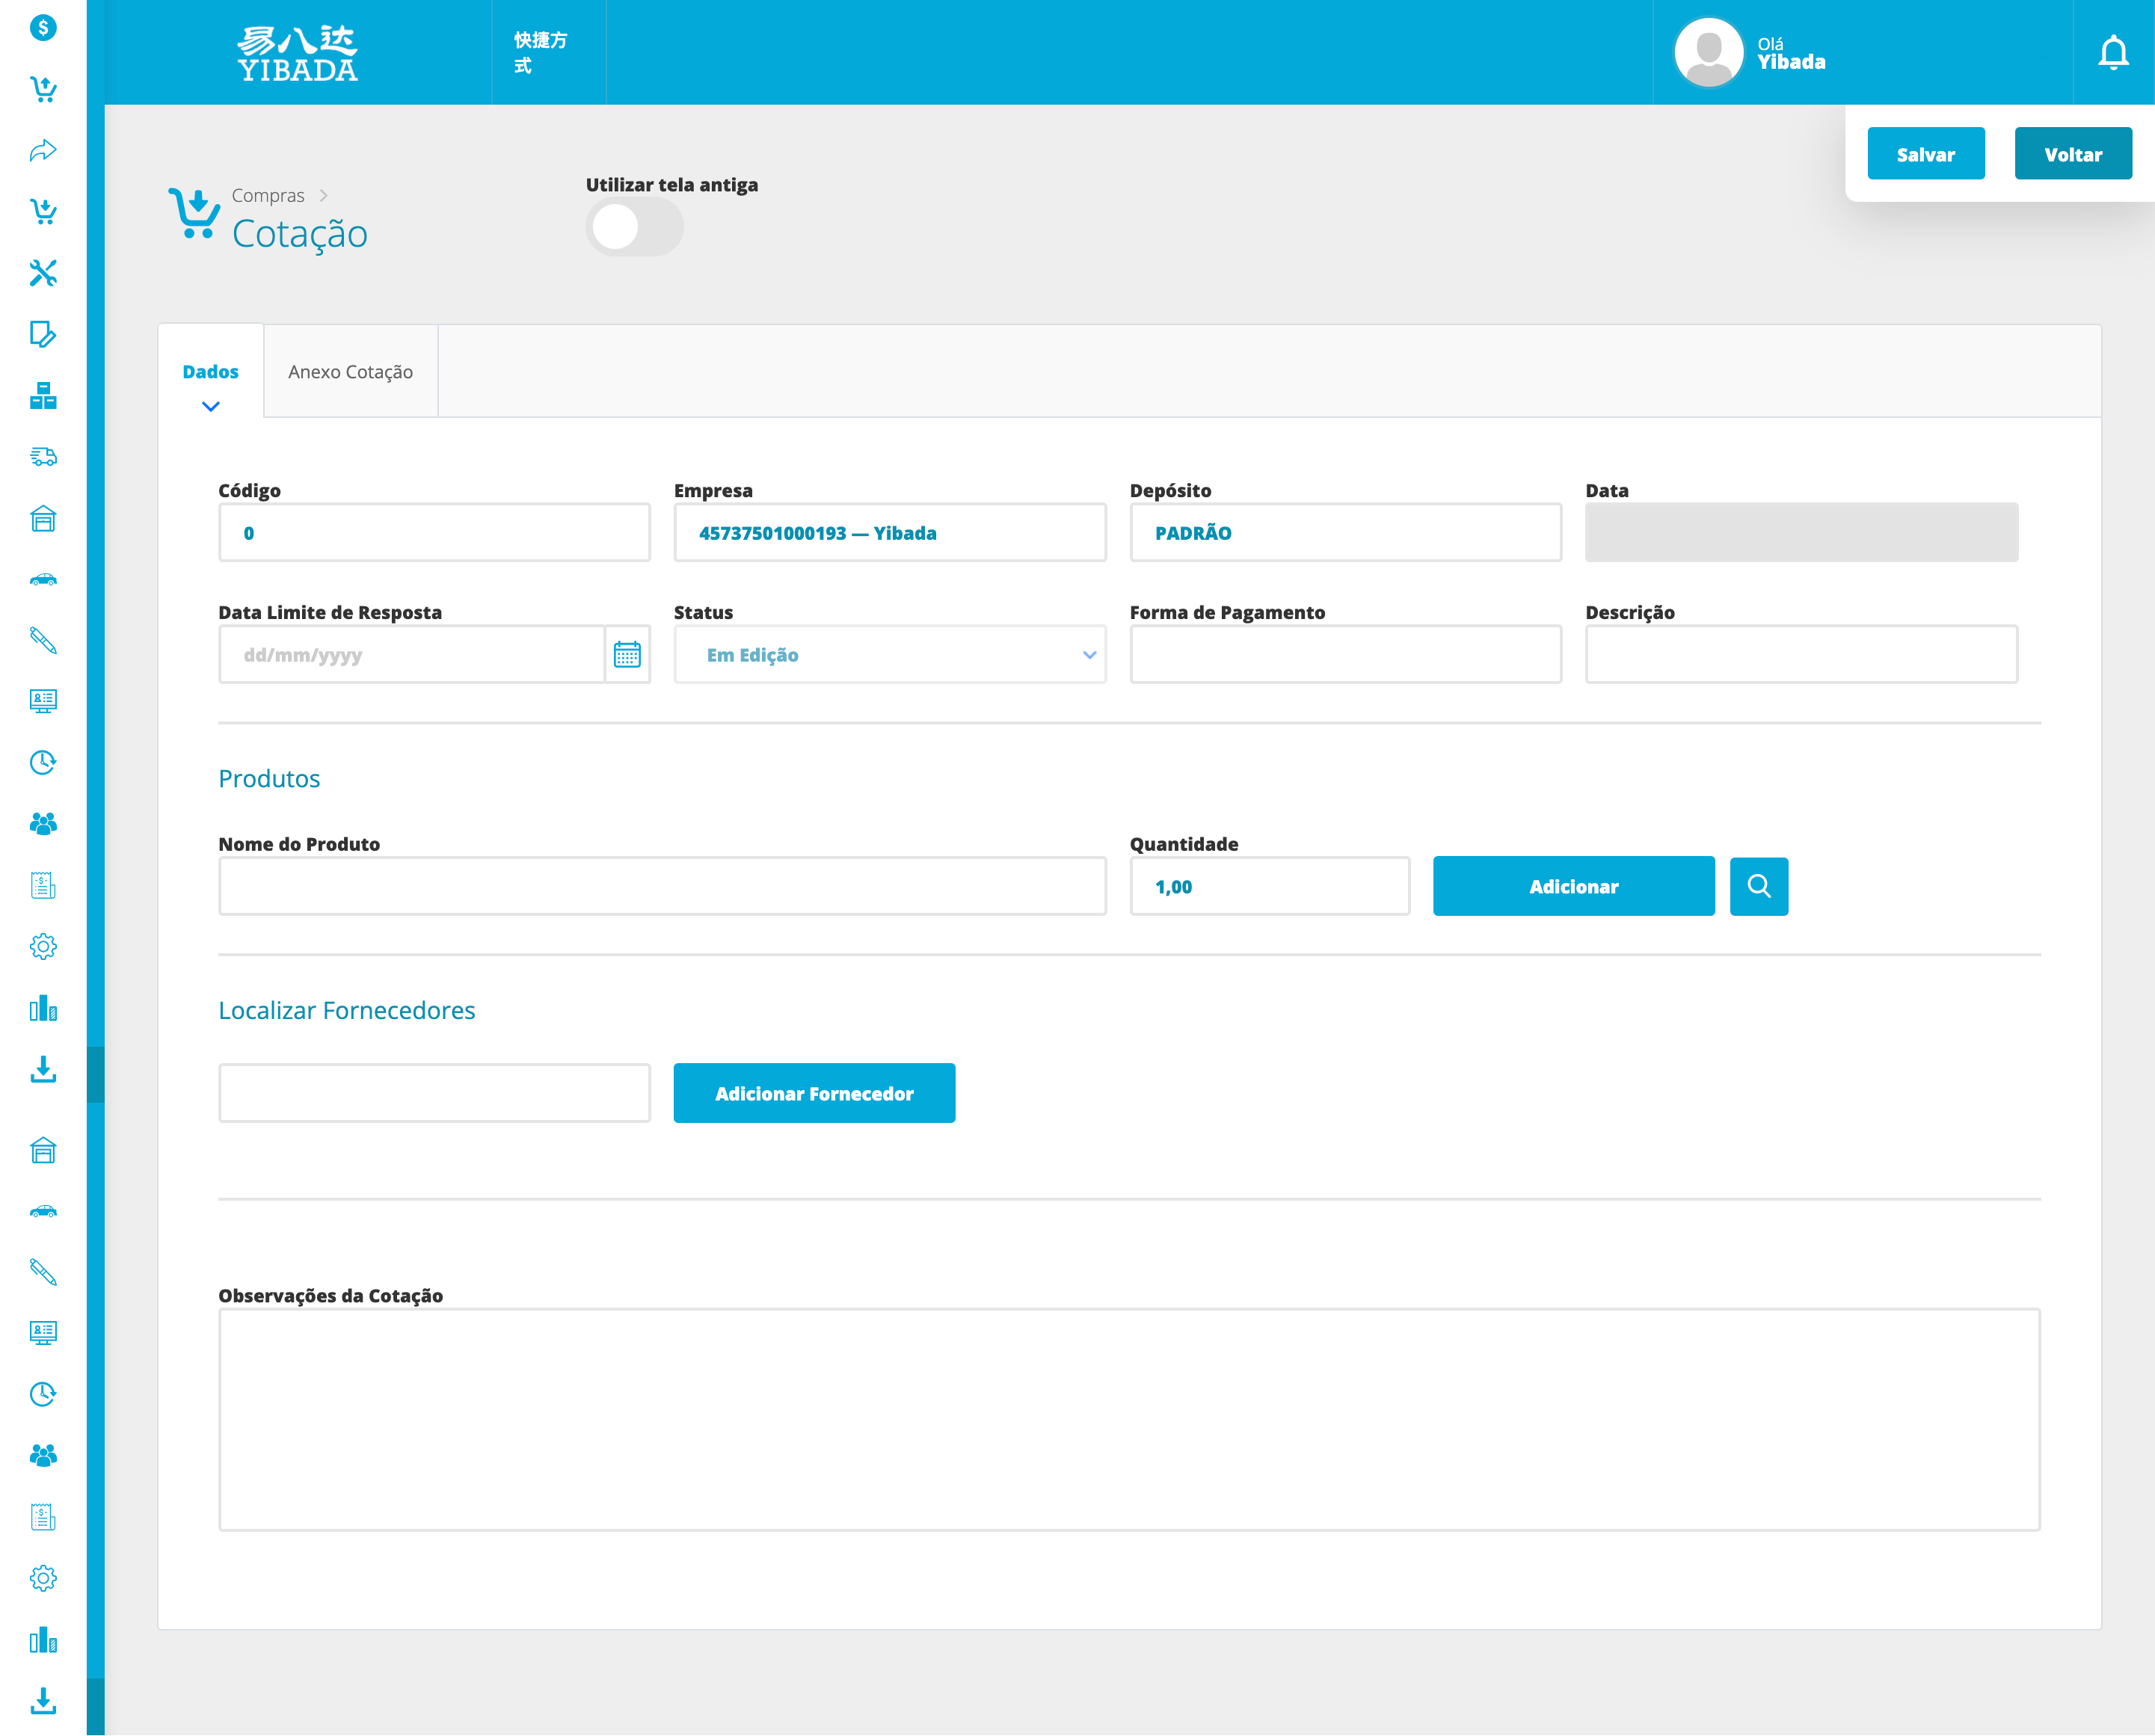Click the notification bell icon

point(2112,52)
